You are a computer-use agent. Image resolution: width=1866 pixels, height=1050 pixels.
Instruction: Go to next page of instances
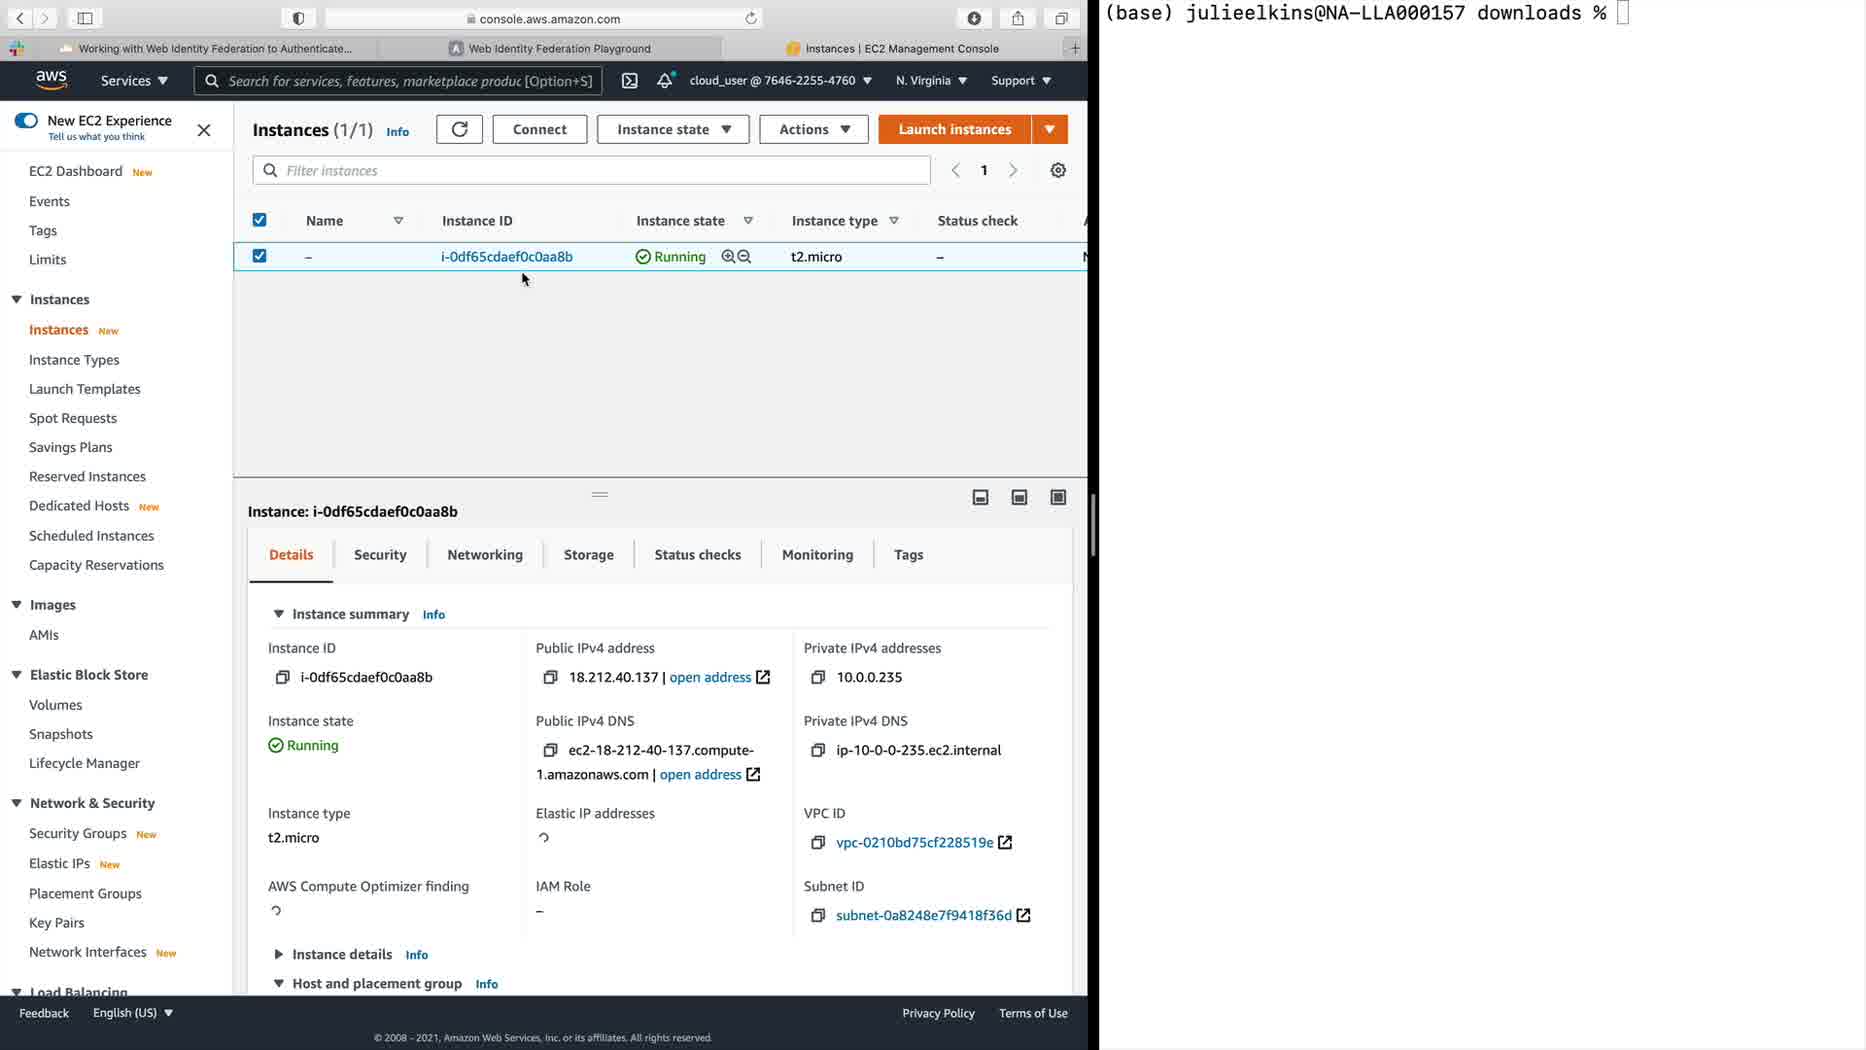pyautogui.click(x=1013, y=170)
